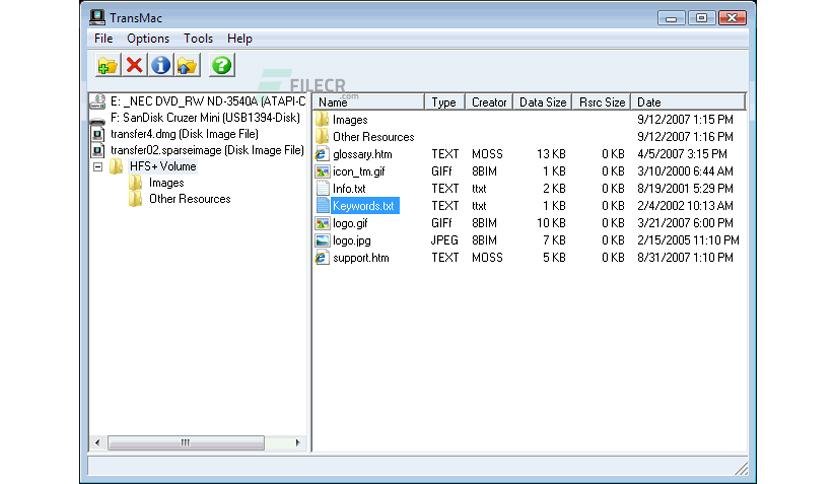
Task: Click the JPEG type cell
Action: coord(444,240)
